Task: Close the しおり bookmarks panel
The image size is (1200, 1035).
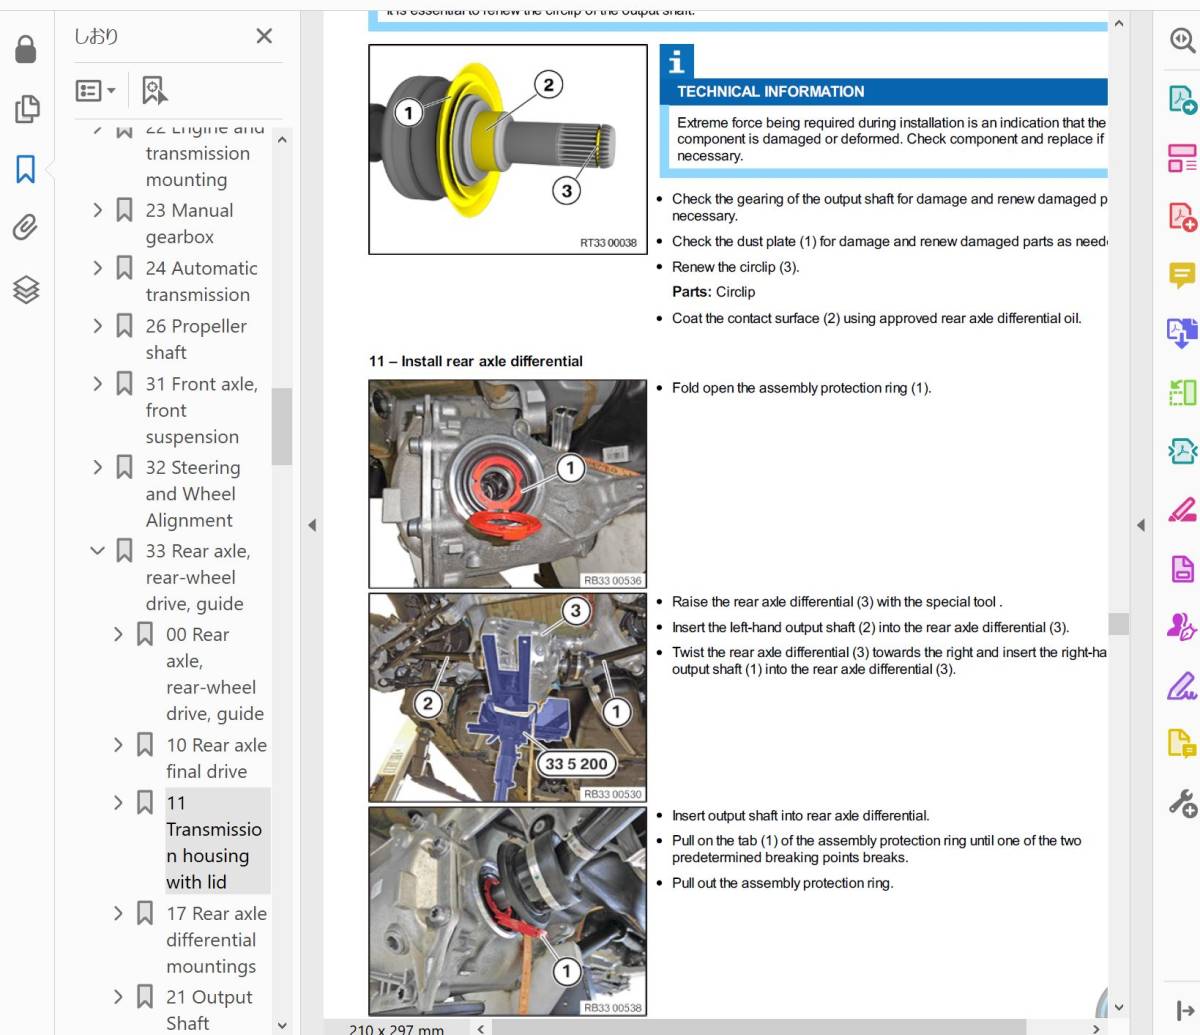Action: click(264, 36)
